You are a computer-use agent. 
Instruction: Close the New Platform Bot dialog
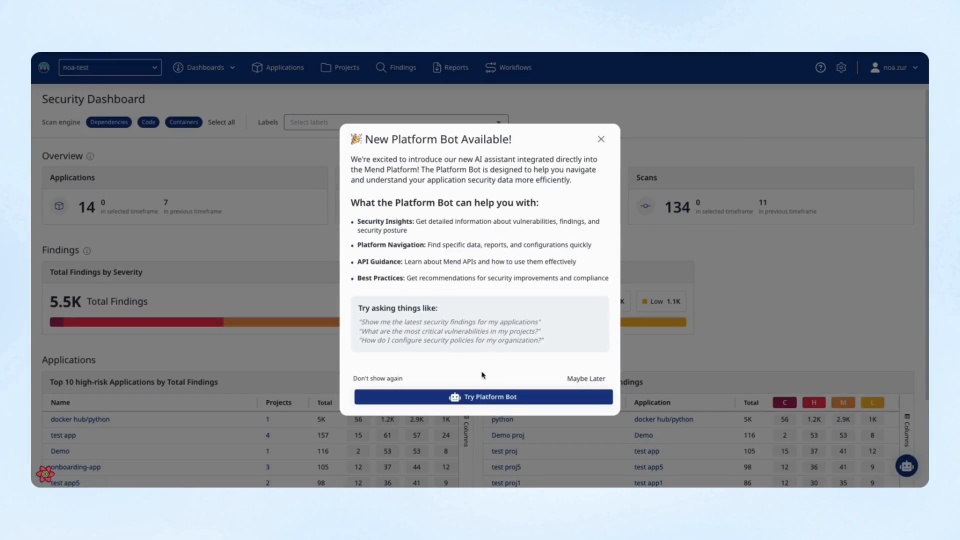(601, 139)
